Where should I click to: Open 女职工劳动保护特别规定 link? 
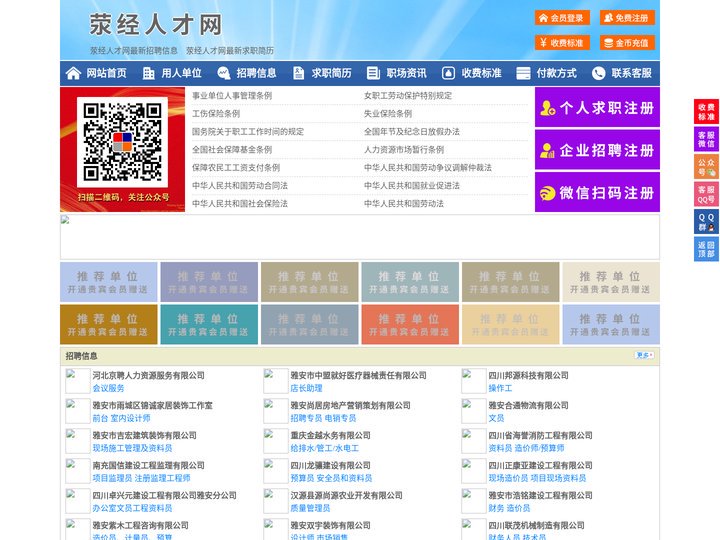point(408,96)
